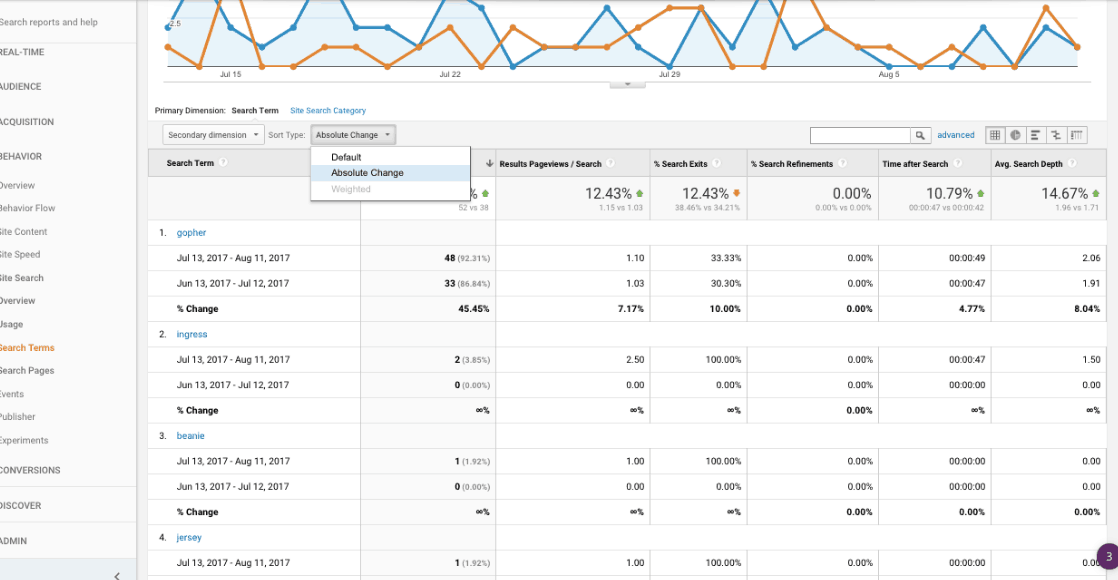Open the advanced filter link
This screenshot has height=580, width=1118.
click(955, 135)
